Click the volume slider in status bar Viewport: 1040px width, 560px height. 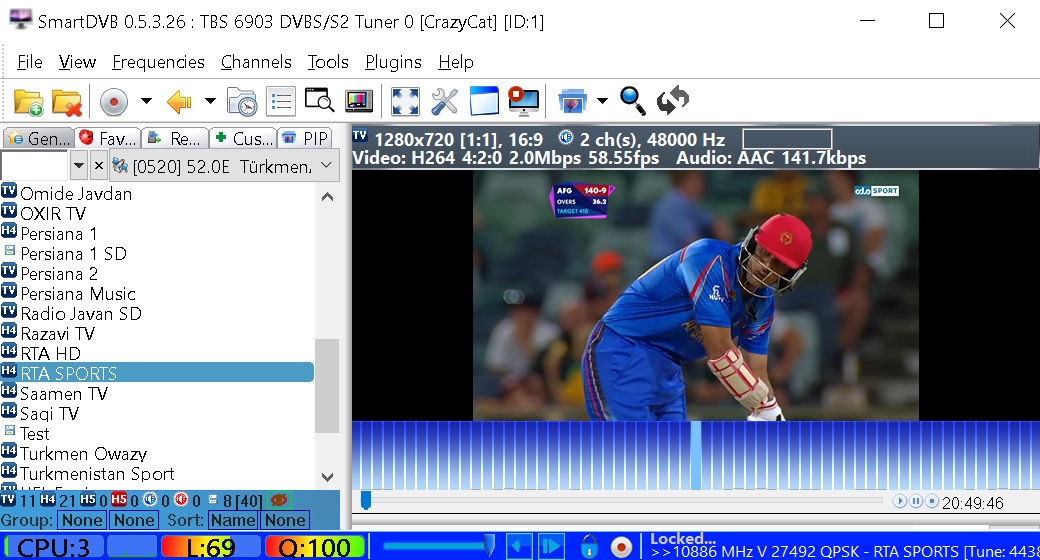439,546
